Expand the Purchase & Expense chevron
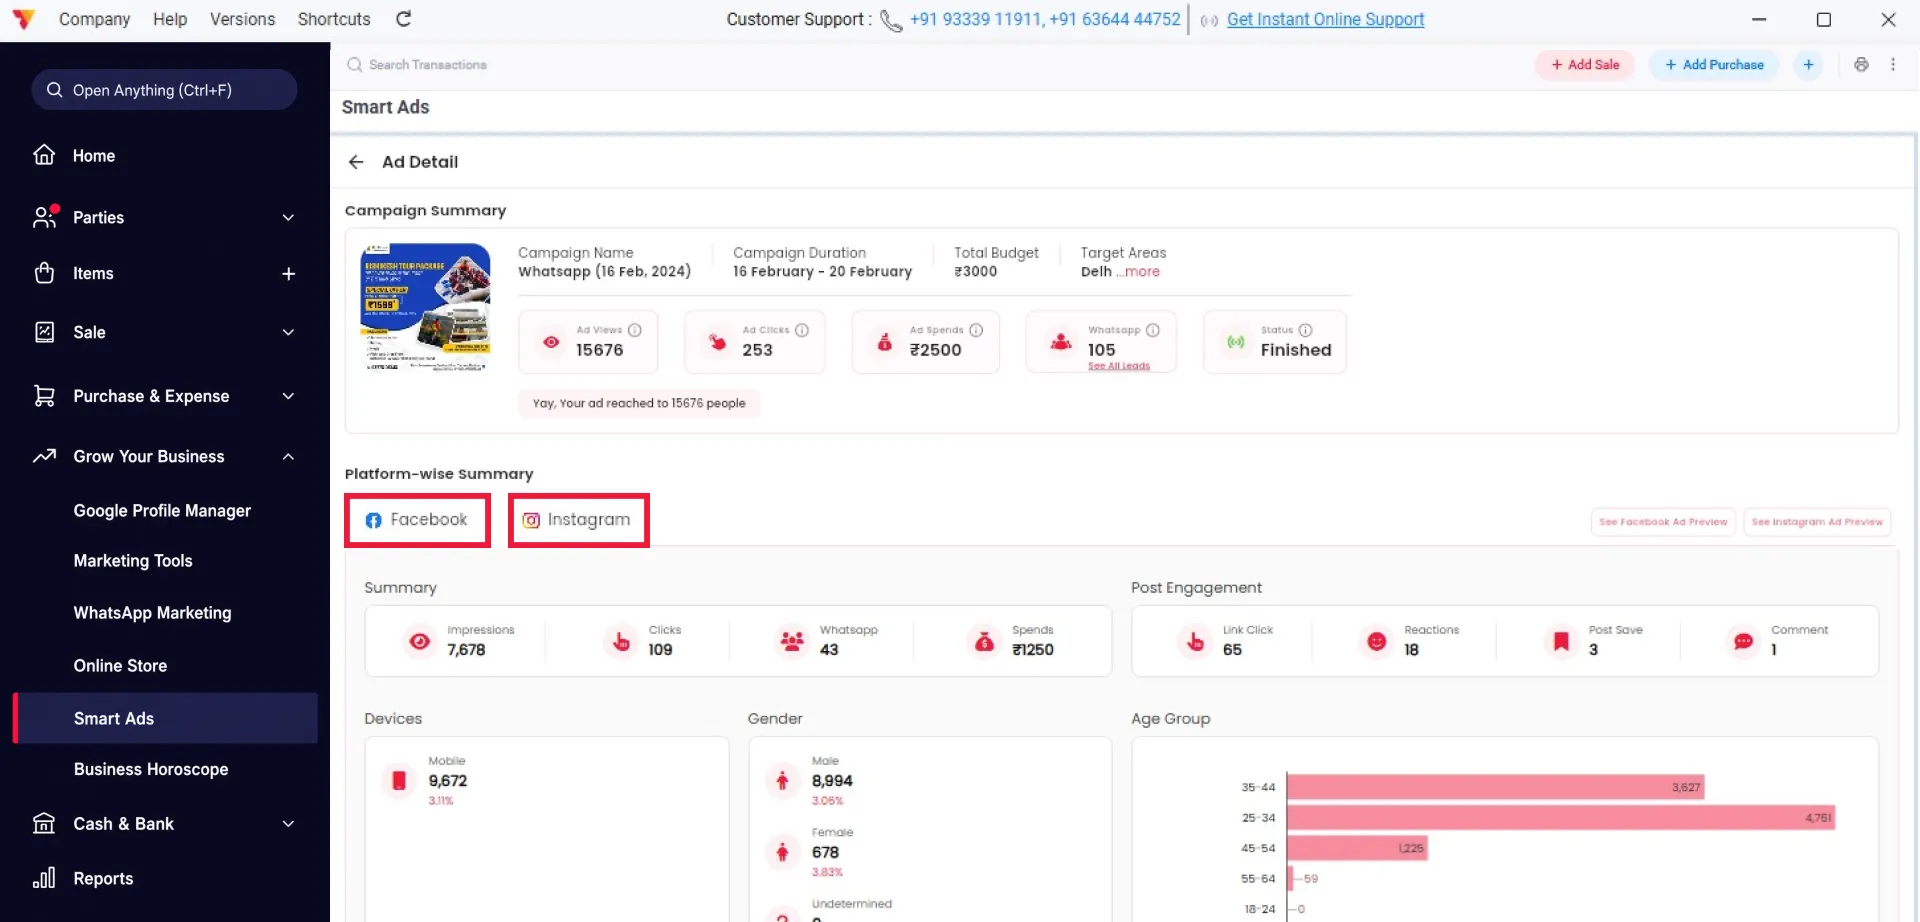 click(288, 396)
